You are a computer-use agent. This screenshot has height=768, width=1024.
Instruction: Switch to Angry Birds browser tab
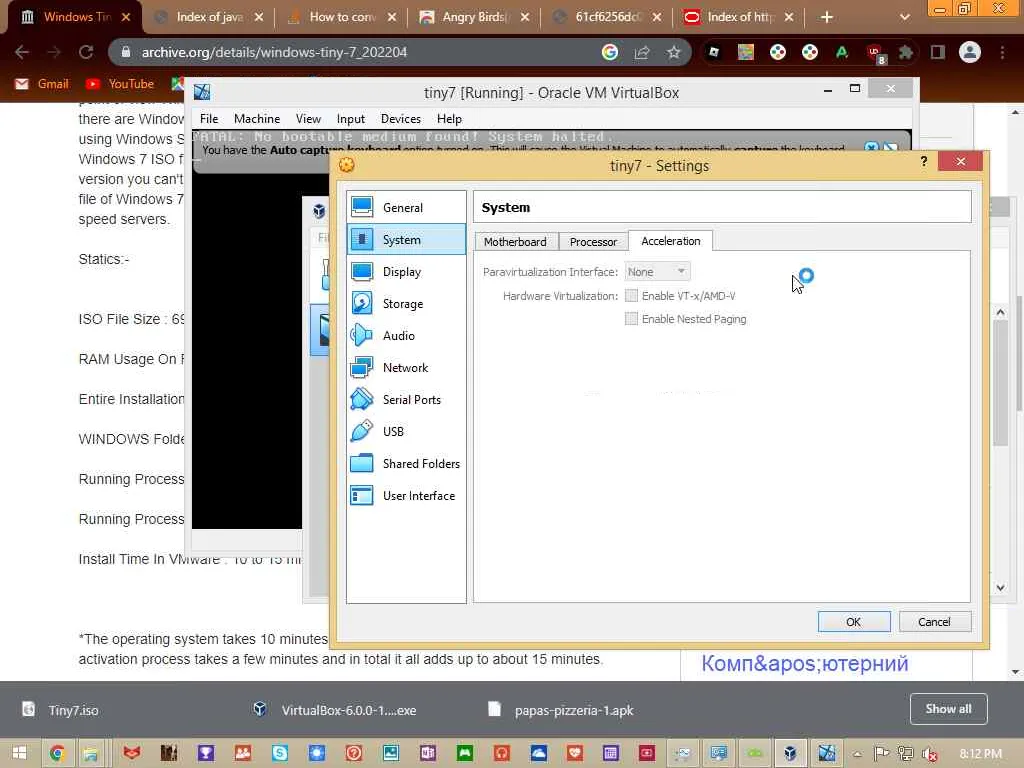475,17
